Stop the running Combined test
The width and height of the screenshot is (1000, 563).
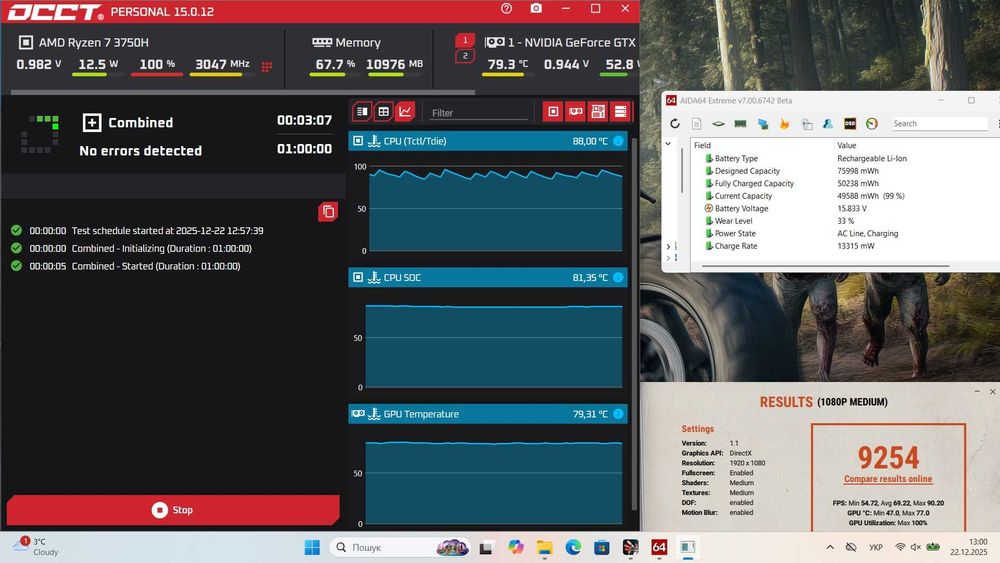pyautogui.click(x=173, y=510)
